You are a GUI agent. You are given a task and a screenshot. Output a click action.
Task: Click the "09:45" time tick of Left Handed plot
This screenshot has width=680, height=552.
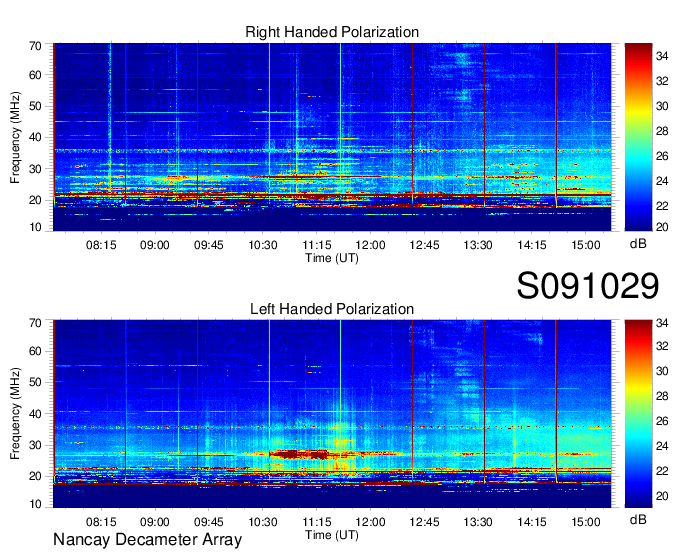click(209, 522)
